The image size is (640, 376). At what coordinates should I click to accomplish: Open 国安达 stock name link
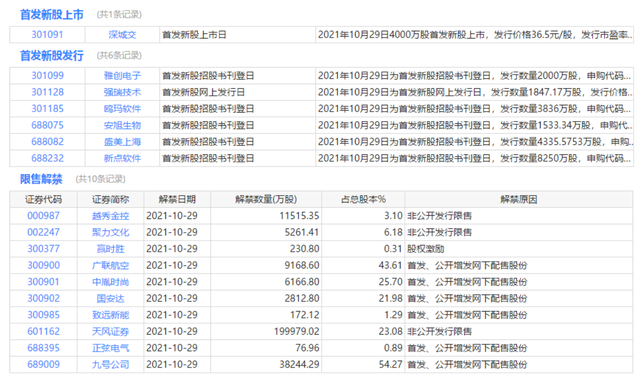click(x=110, y=298)
